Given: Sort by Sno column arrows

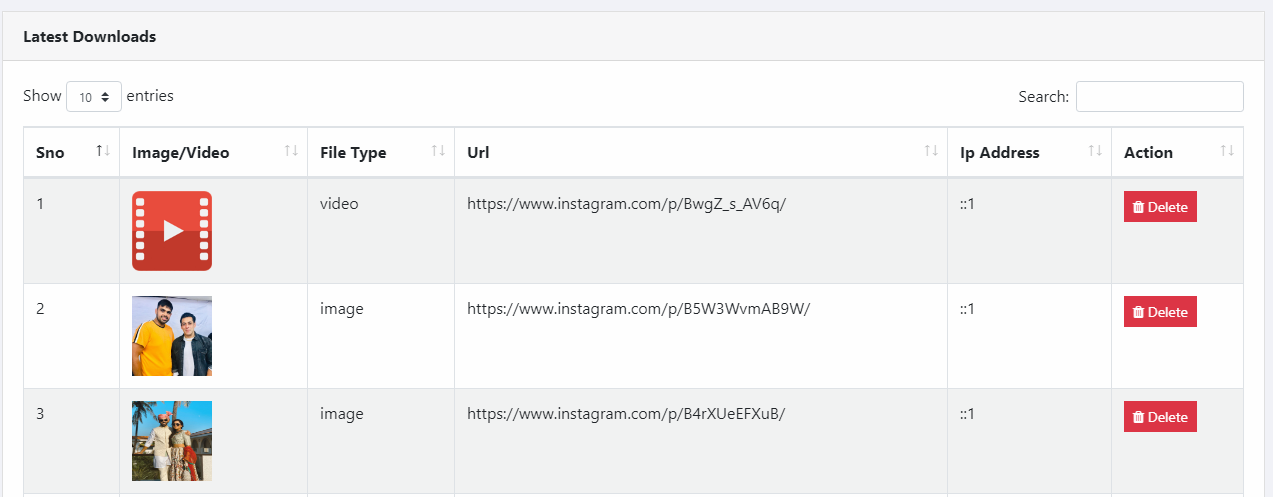Looking at the screenshot, I should coord(103,151).
